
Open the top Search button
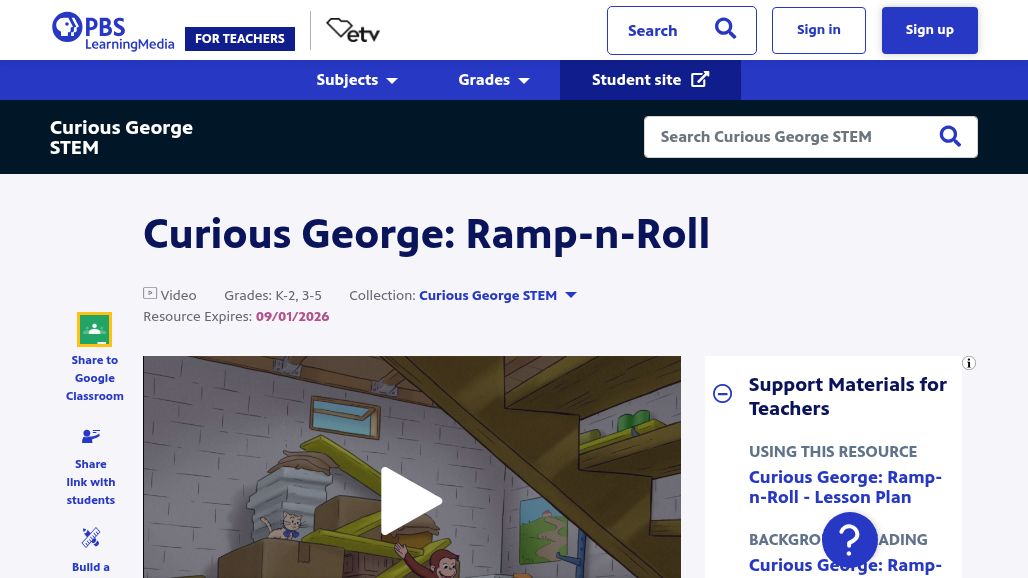pos(681,30)
